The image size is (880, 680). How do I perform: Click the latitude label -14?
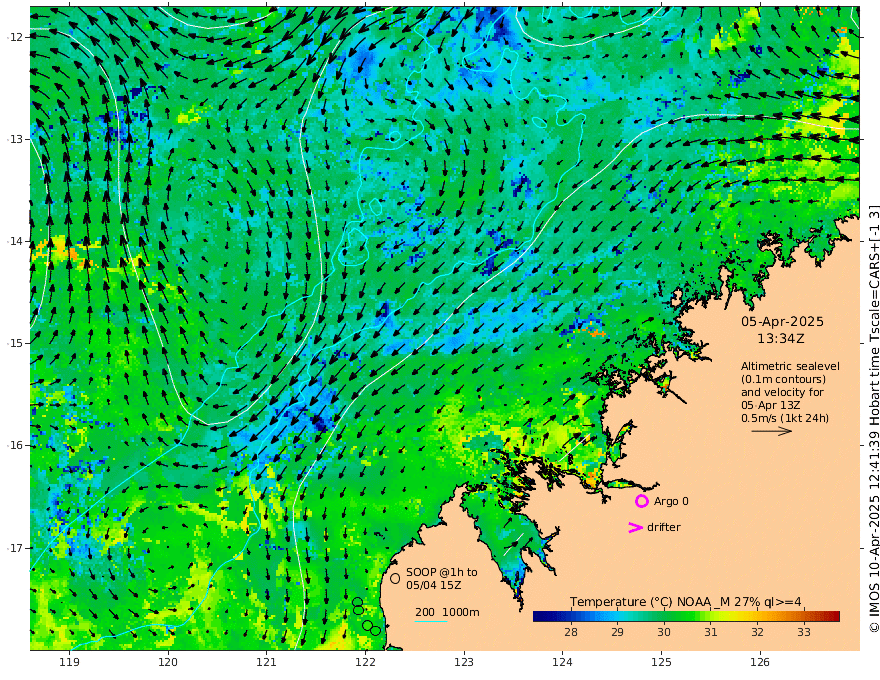15,241
